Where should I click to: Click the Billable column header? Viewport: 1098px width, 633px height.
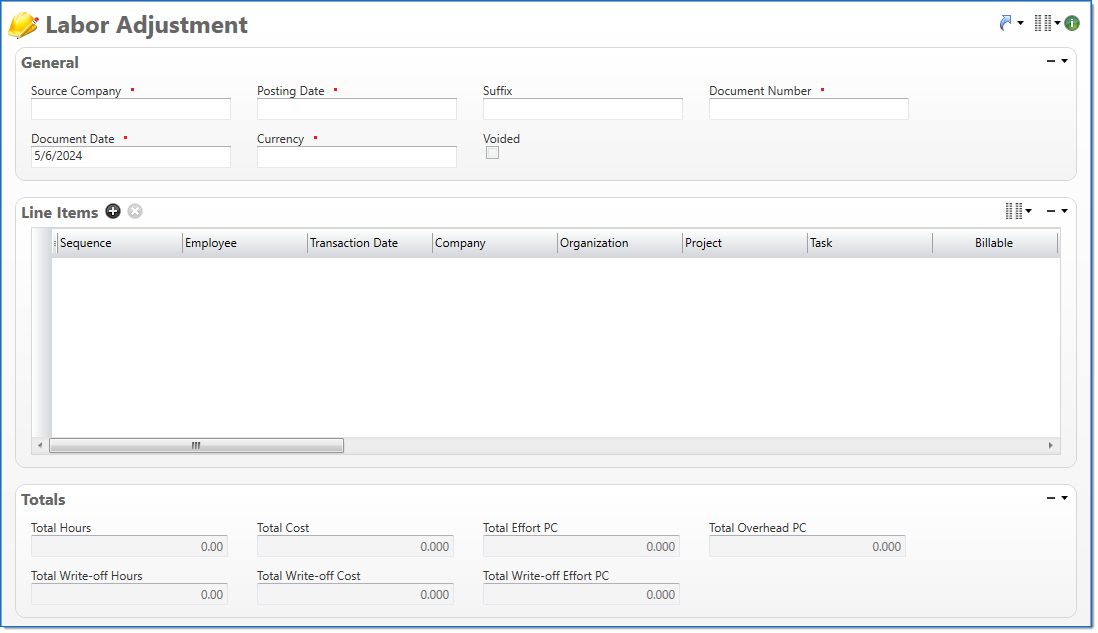pyautogui.click(x=993, y=243)
